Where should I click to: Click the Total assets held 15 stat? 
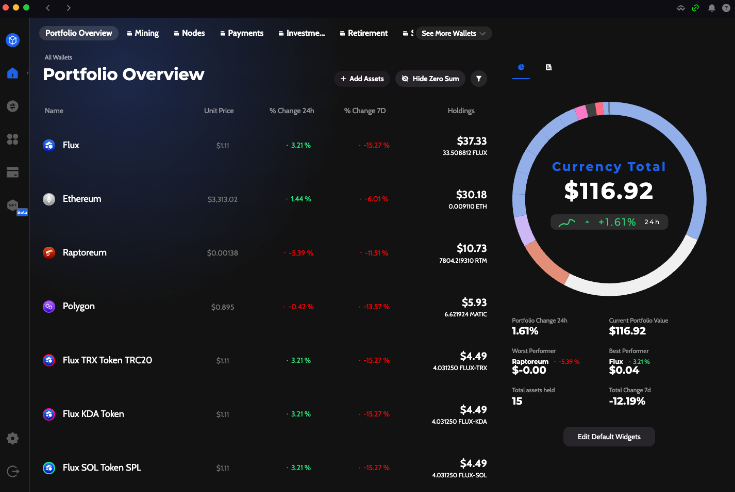coord(533,396)
